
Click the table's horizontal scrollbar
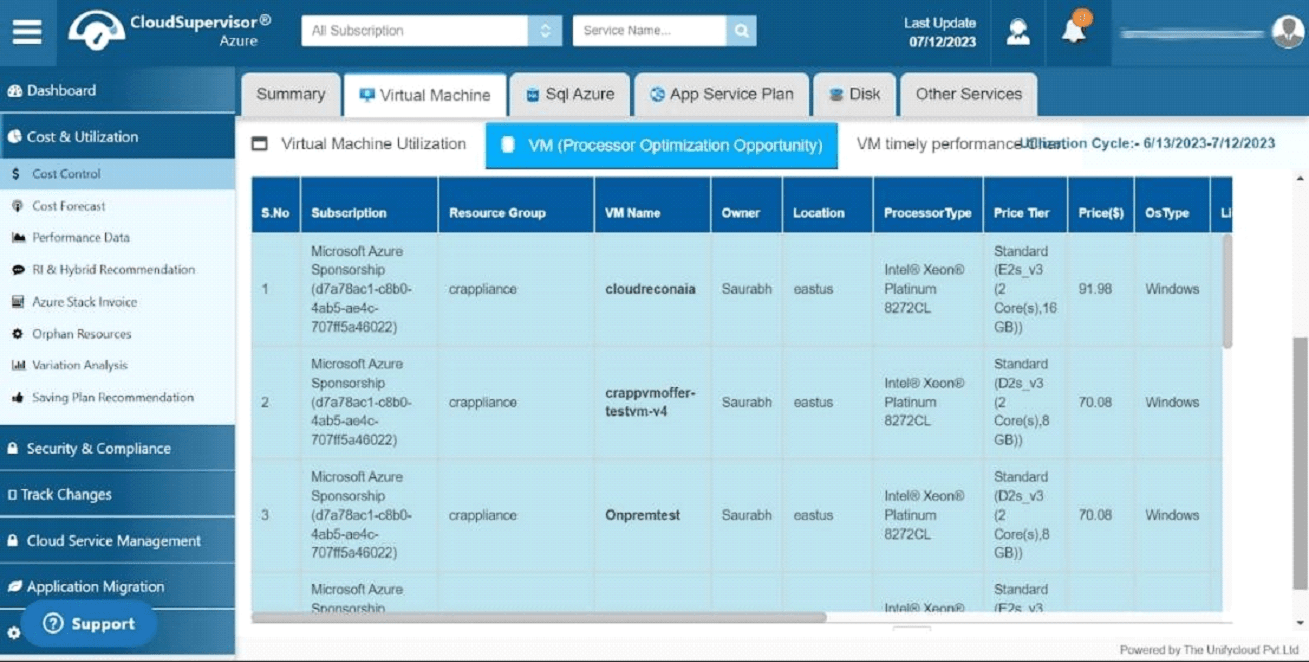[538, 618]
